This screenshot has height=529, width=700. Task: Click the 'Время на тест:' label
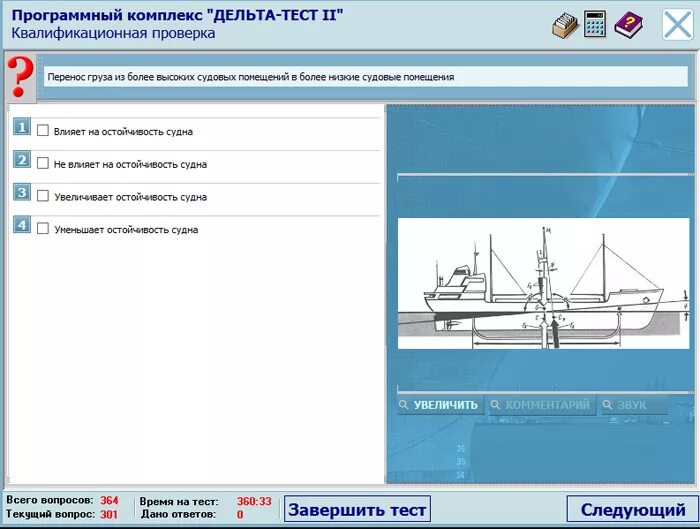(x=179, y=501)
